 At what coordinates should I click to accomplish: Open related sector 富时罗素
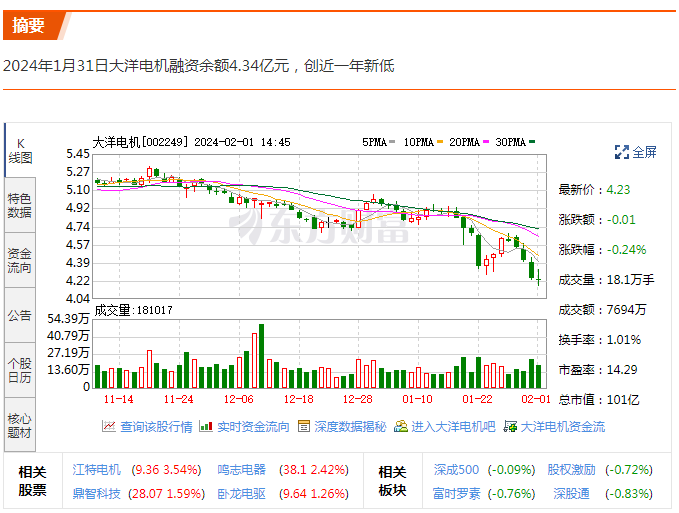456,494
